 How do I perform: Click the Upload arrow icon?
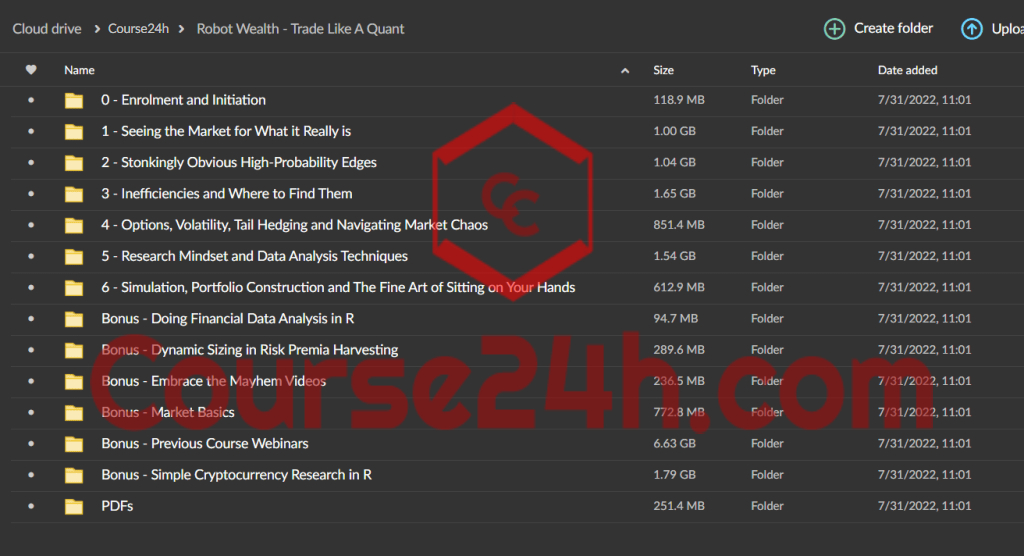click(x=971, y=29)
